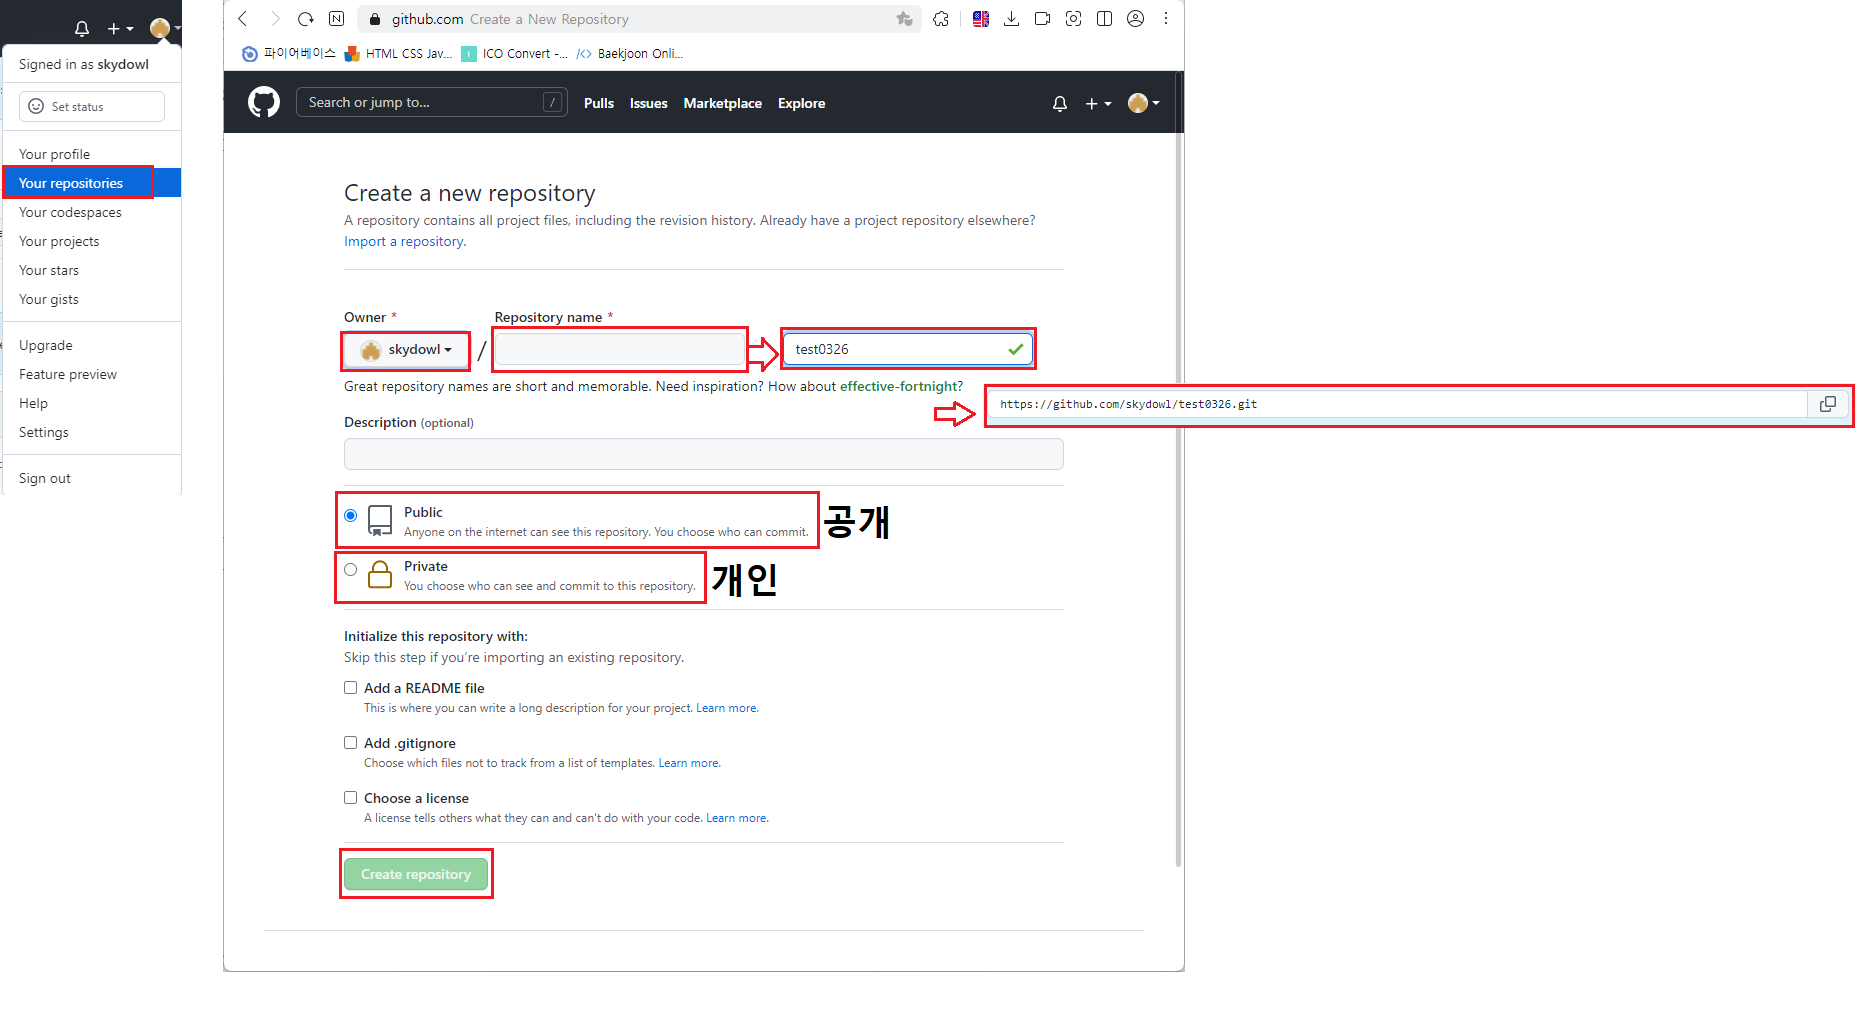View notifications via the header bell icon

(1060, 103)
